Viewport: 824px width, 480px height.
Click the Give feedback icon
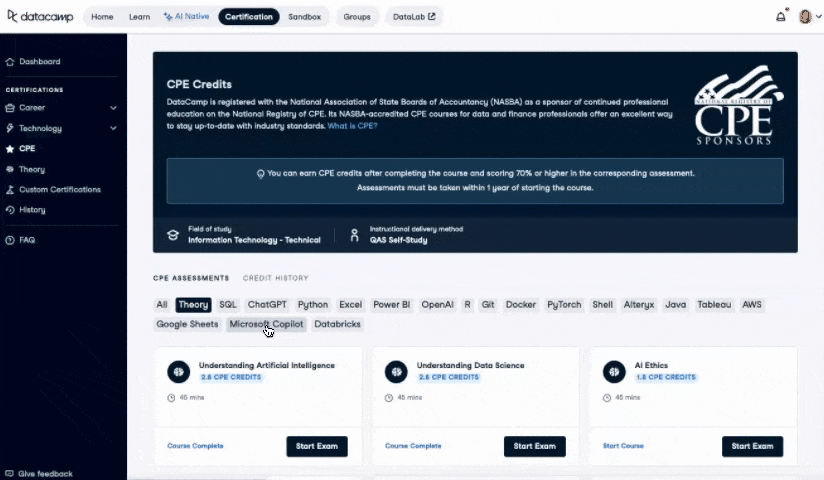pos(9,473)
